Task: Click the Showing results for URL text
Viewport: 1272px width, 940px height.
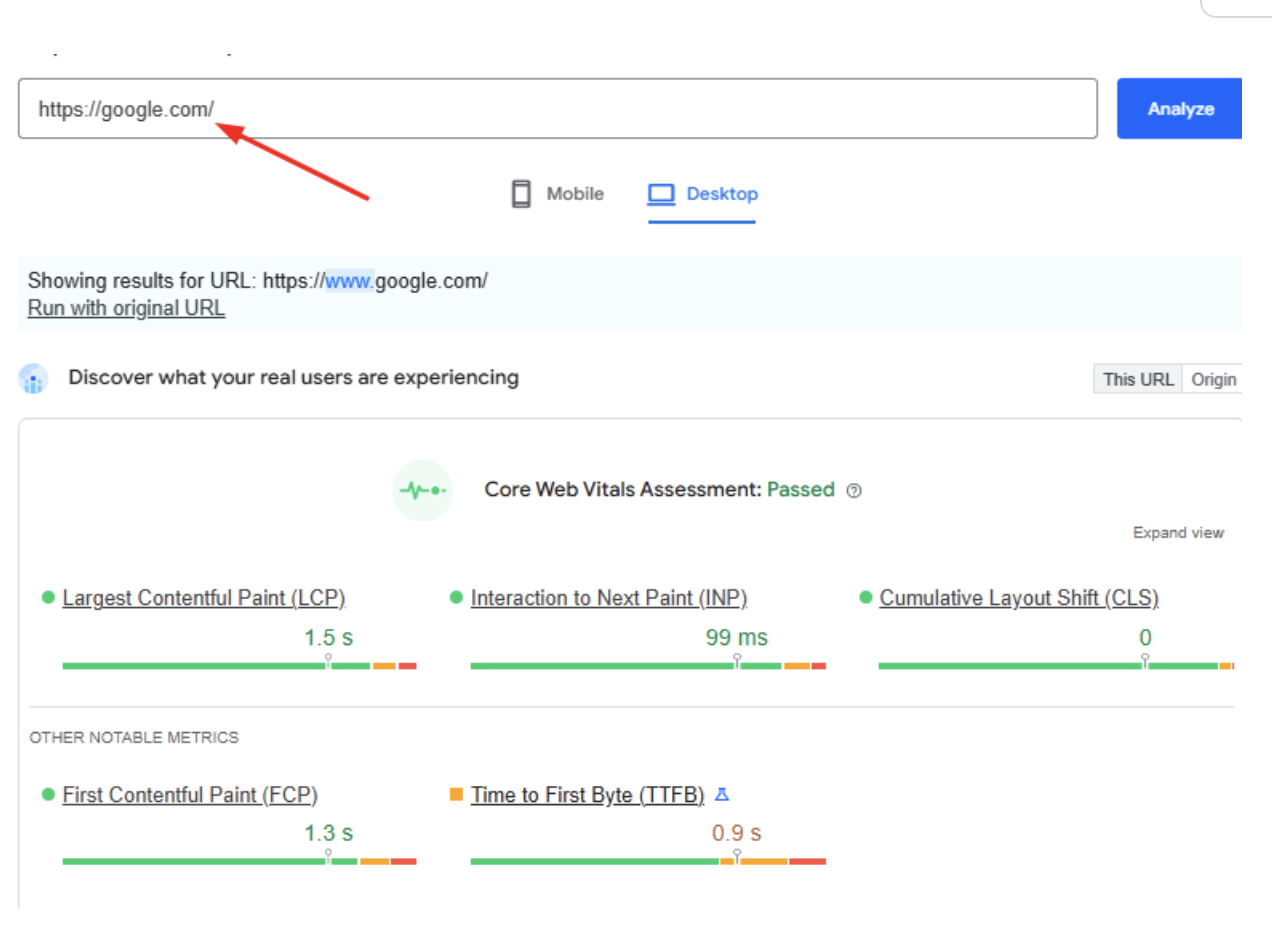Action: 258,281
